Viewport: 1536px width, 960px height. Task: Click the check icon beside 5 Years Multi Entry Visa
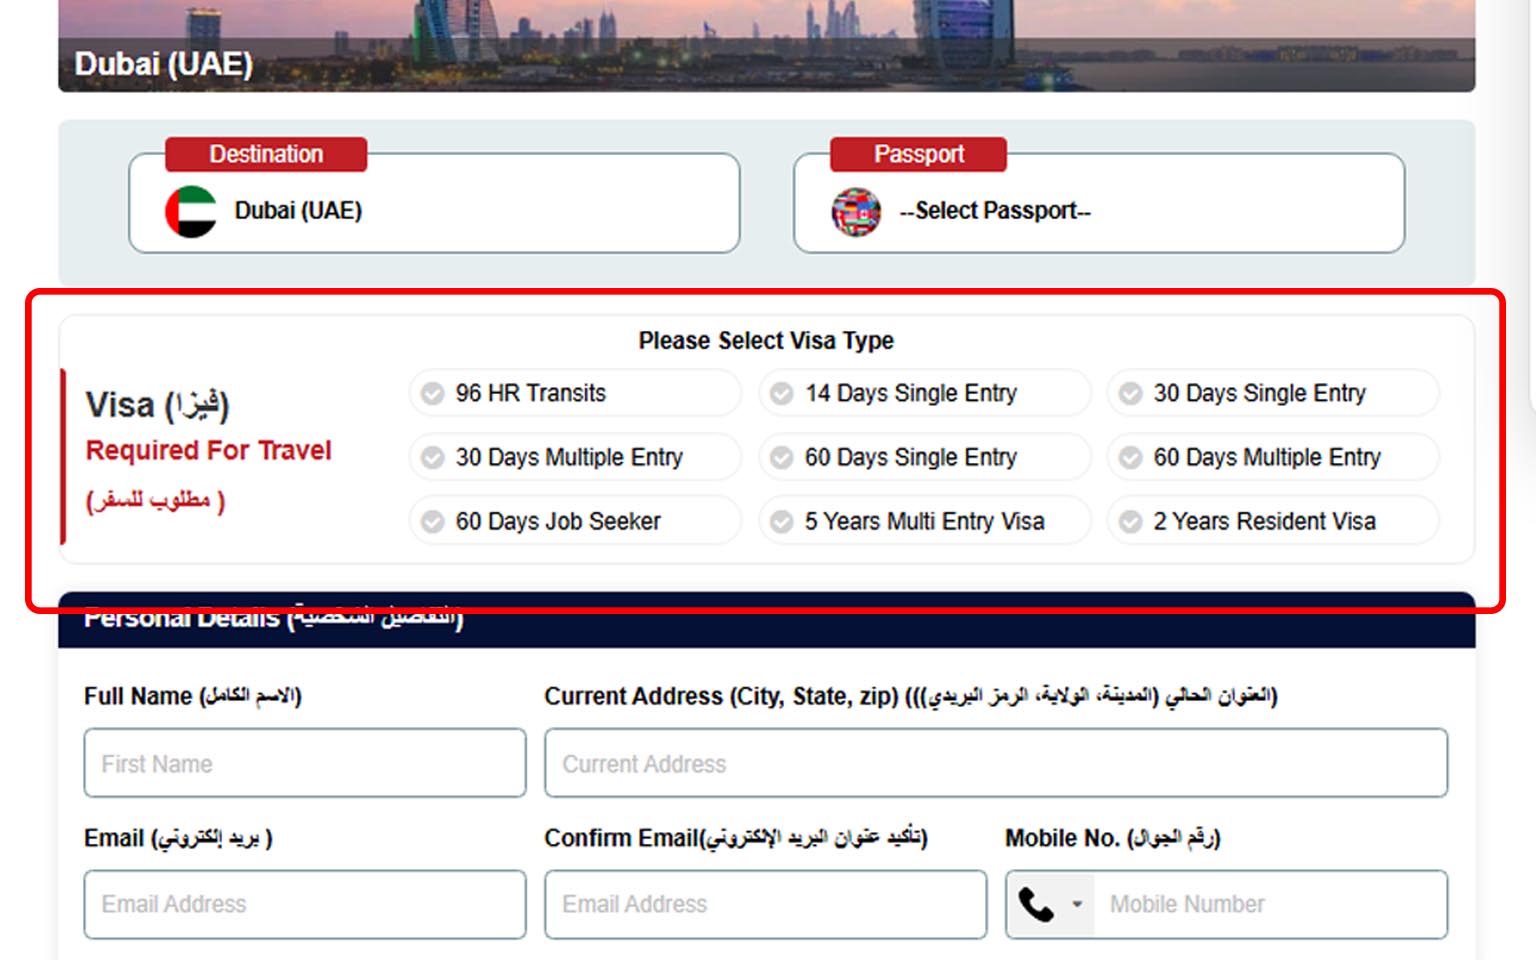pos(782,522)
